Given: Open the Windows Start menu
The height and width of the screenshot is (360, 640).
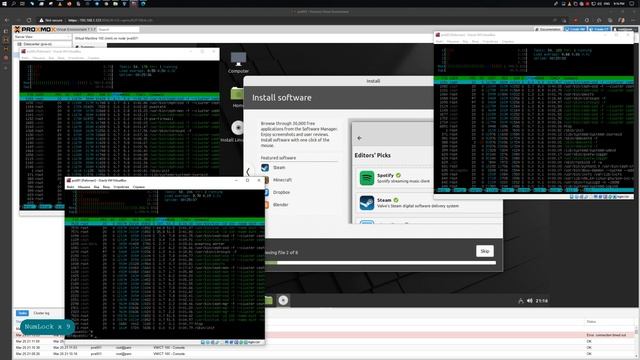Looking at the screenshot, I should click(x=4, y=3).
